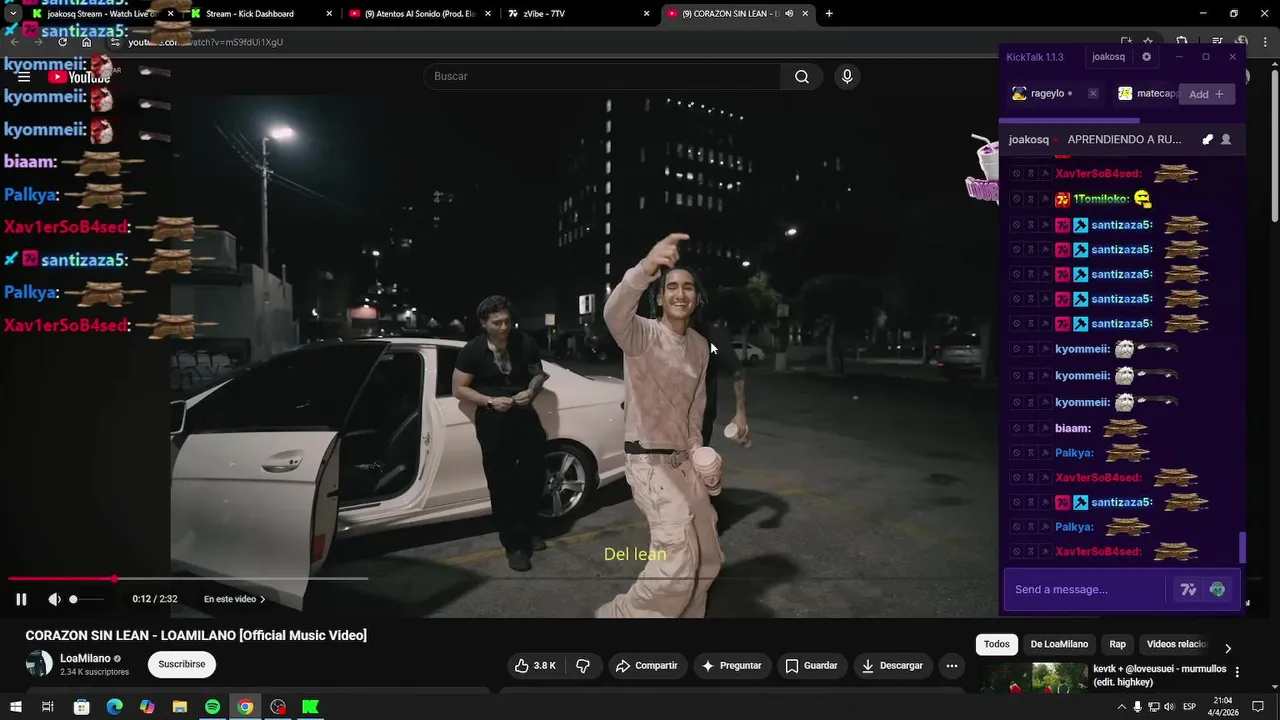The image size is (1280, 720).
Task: Subscribe to LoaMilano with Suscribirse
Action: pos(182,664)
